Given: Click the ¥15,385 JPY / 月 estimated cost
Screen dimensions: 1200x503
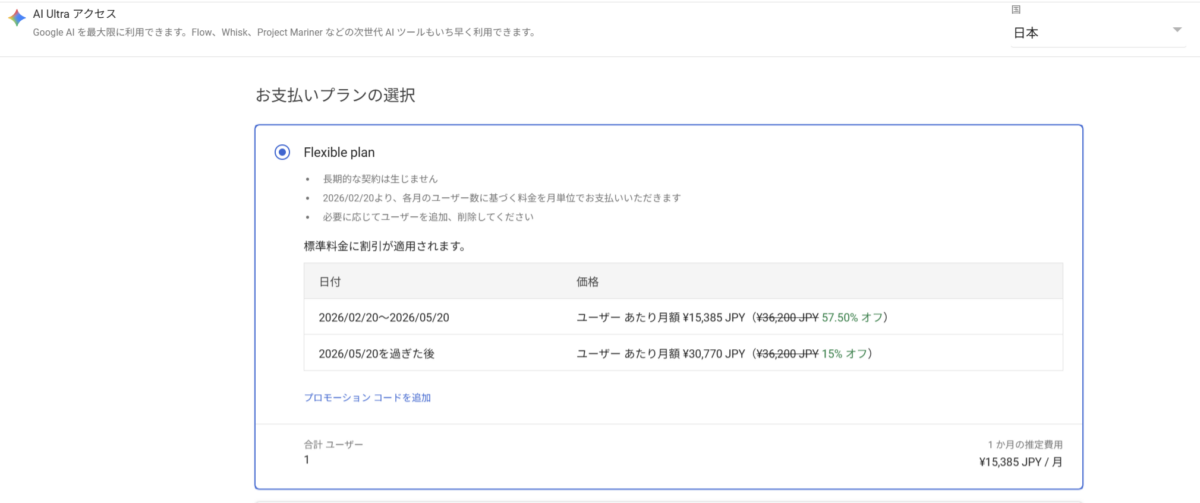Looking at the screenshot, I should click(x=1020, y=463).
